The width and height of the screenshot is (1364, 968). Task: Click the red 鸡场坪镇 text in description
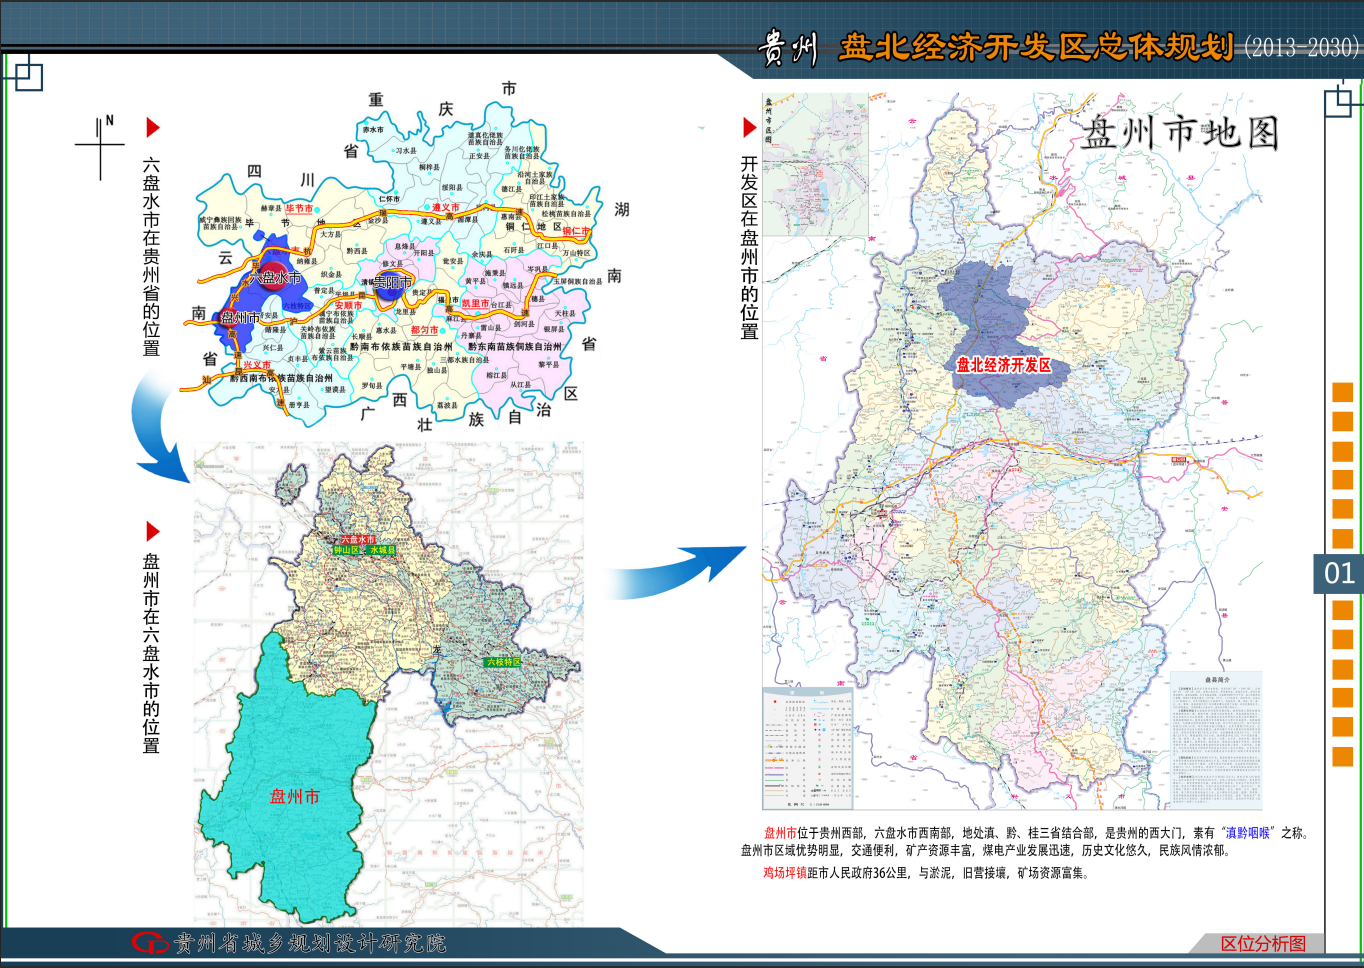pos(785,872)
